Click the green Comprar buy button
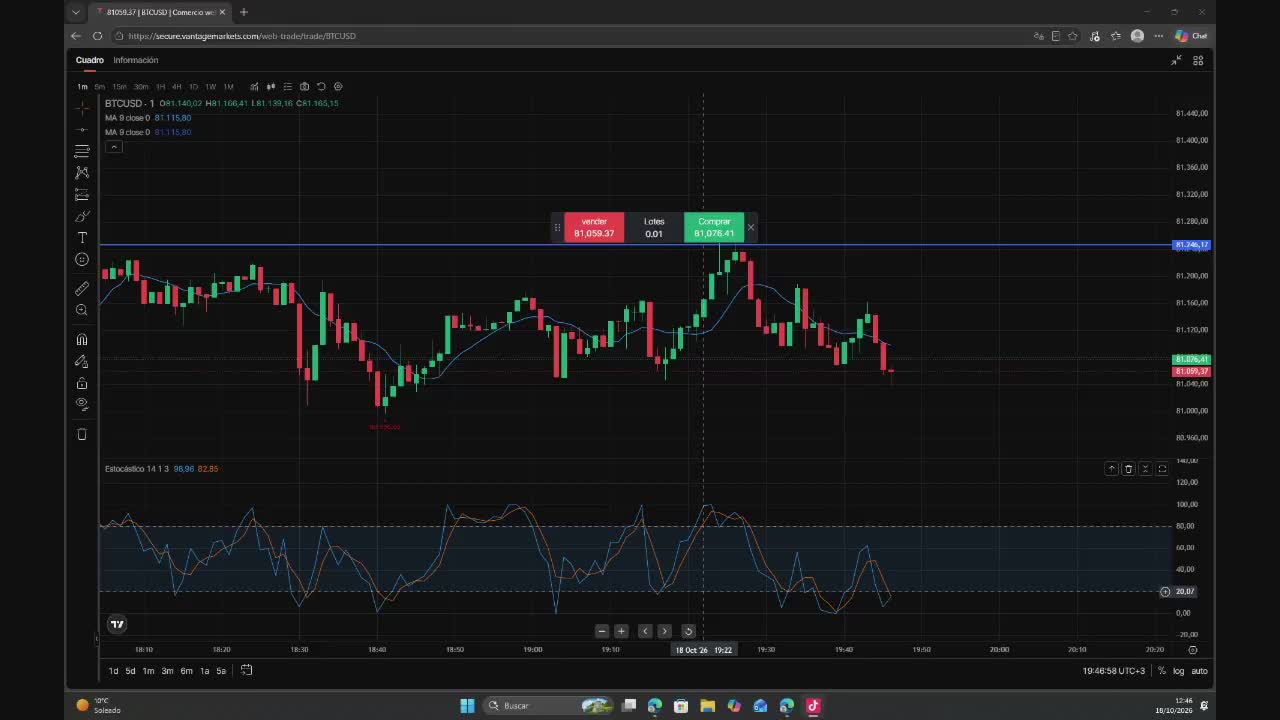1280x720 pixels. (x=714, y=227)
